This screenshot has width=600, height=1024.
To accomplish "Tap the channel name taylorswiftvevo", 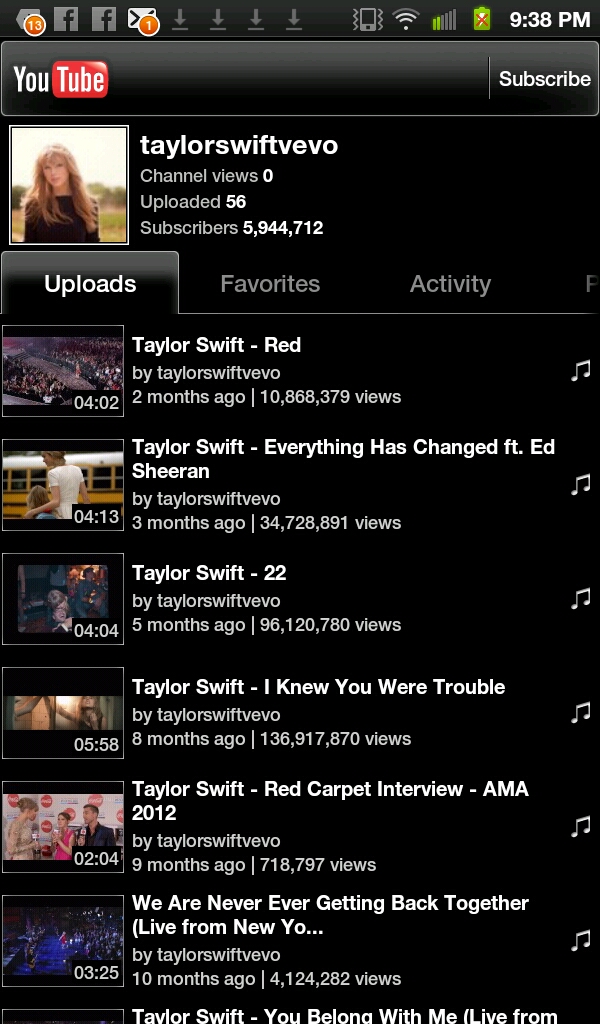I will 239,145.
